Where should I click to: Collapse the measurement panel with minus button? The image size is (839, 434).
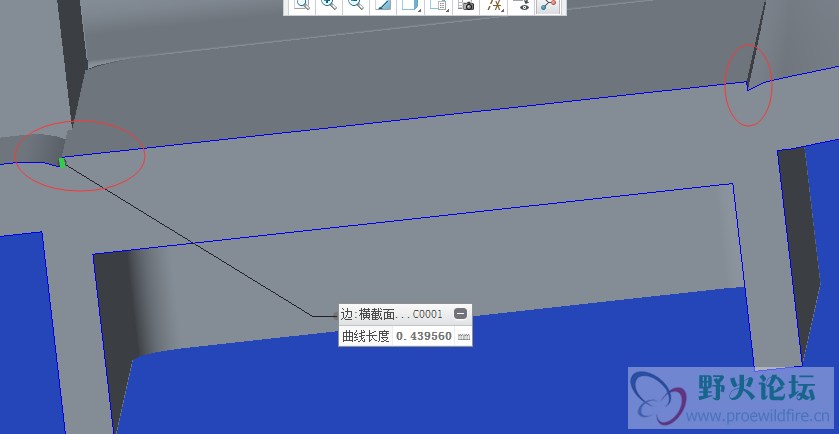(x=460, y=314)
